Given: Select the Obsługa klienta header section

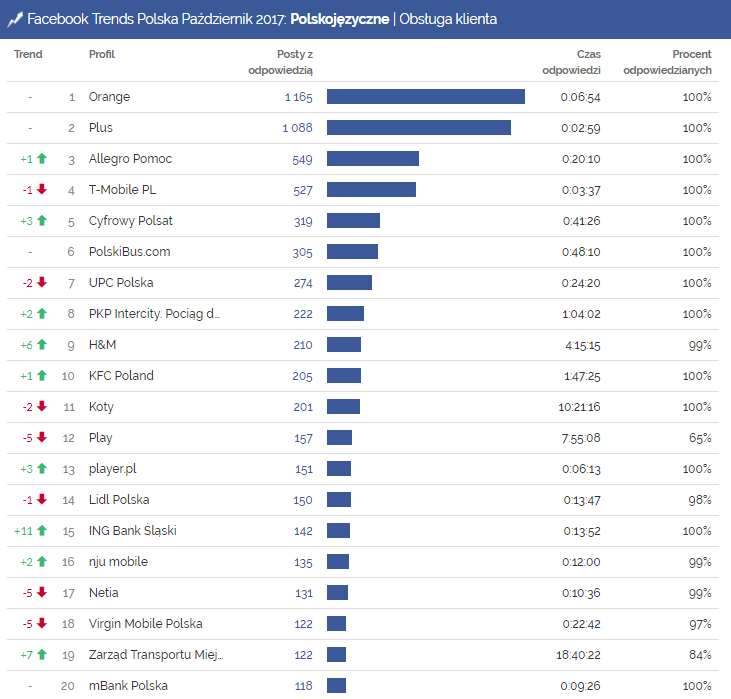Looking at the screenshot, I should pos(447,19).
